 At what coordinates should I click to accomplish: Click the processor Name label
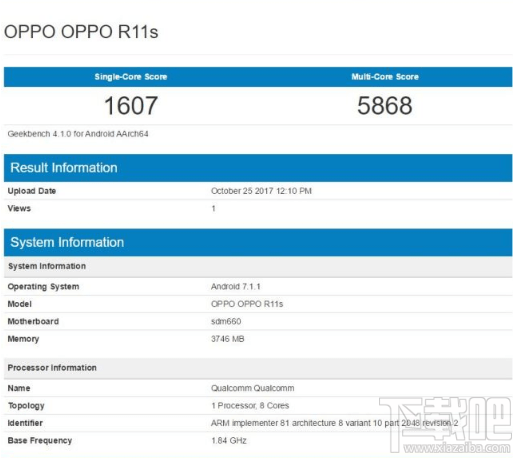19,388
